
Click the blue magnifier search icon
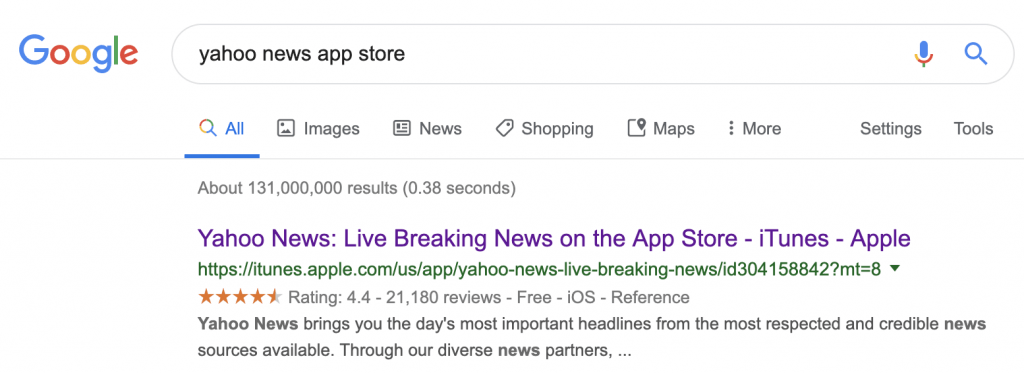(x=976, y=54)
